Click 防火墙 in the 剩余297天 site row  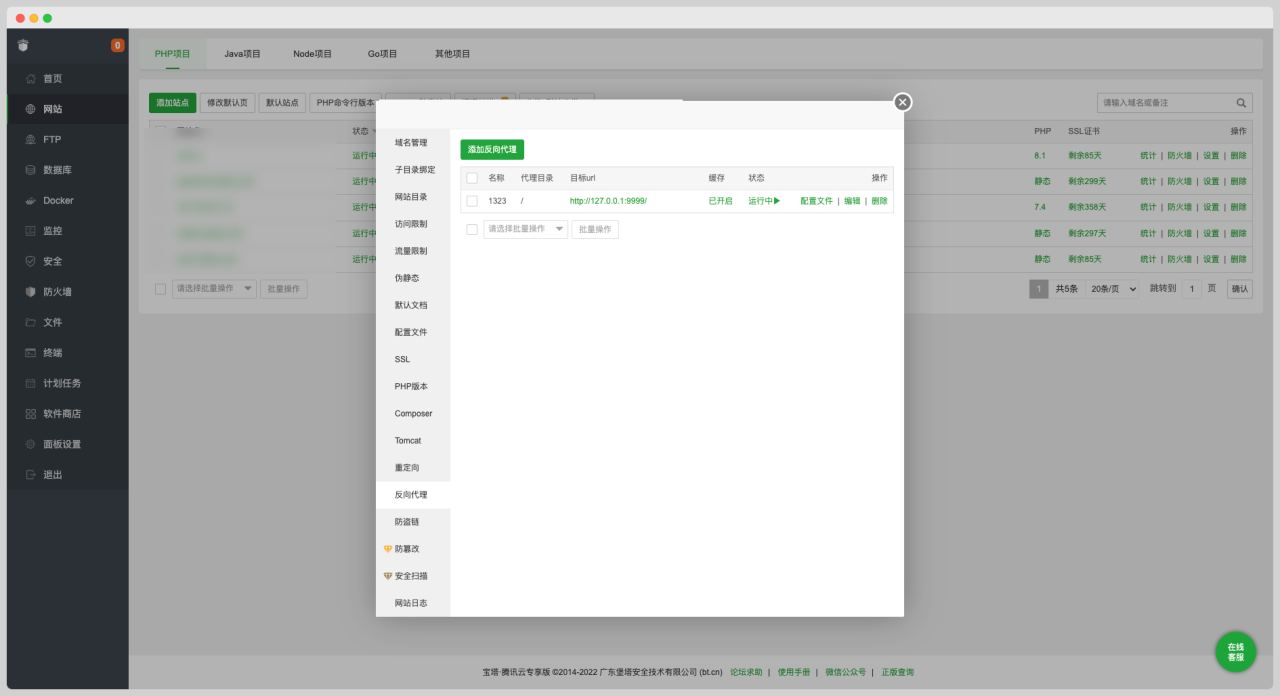tap(1179, 234)
